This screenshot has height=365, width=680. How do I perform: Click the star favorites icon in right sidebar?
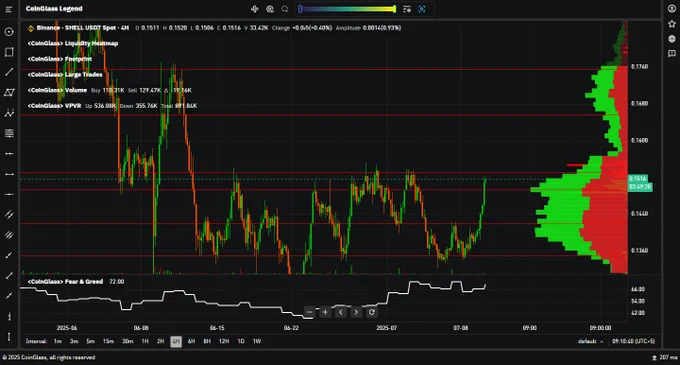click(672, 24)
